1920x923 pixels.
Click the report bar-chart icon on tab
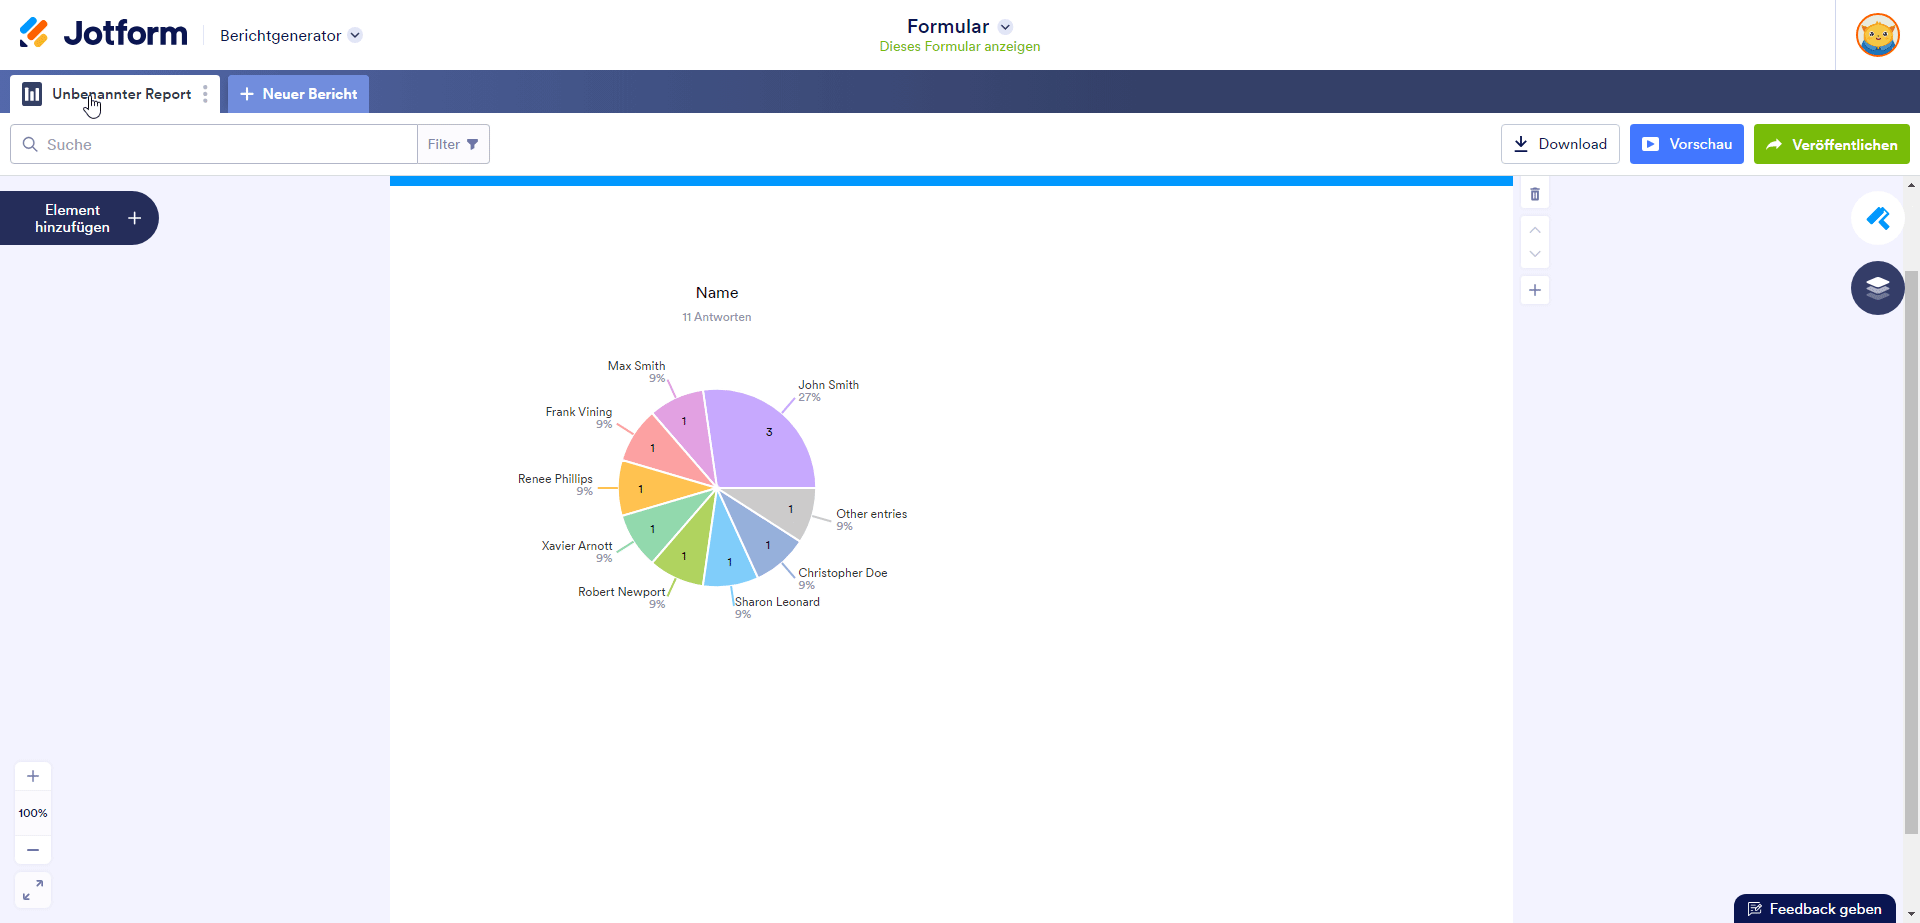click(32, 94)
